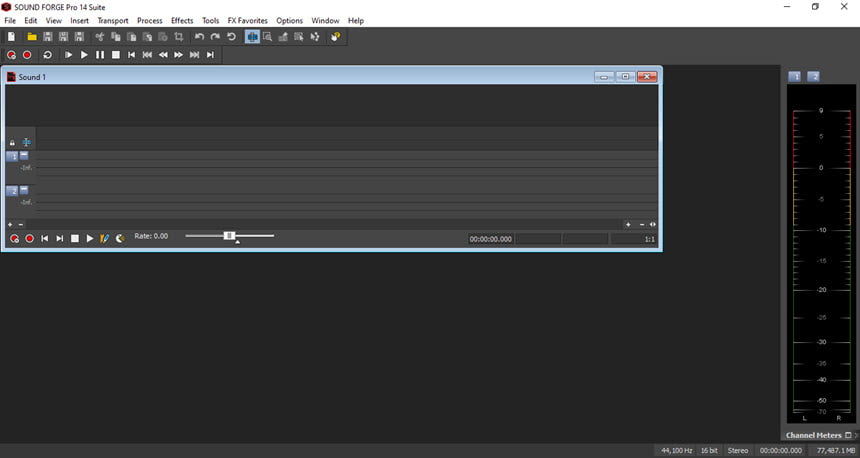
Task: Minimize channel 1 track in Sound 1
Action: [24, 156]
